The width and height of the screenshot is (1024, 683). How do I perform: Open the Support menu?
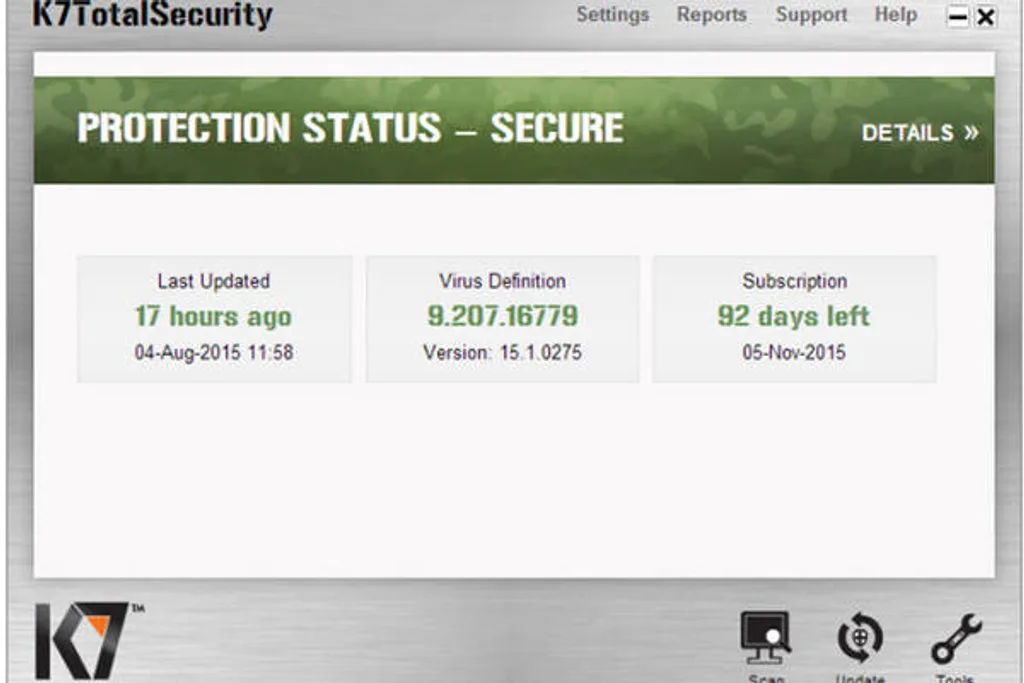811,15
